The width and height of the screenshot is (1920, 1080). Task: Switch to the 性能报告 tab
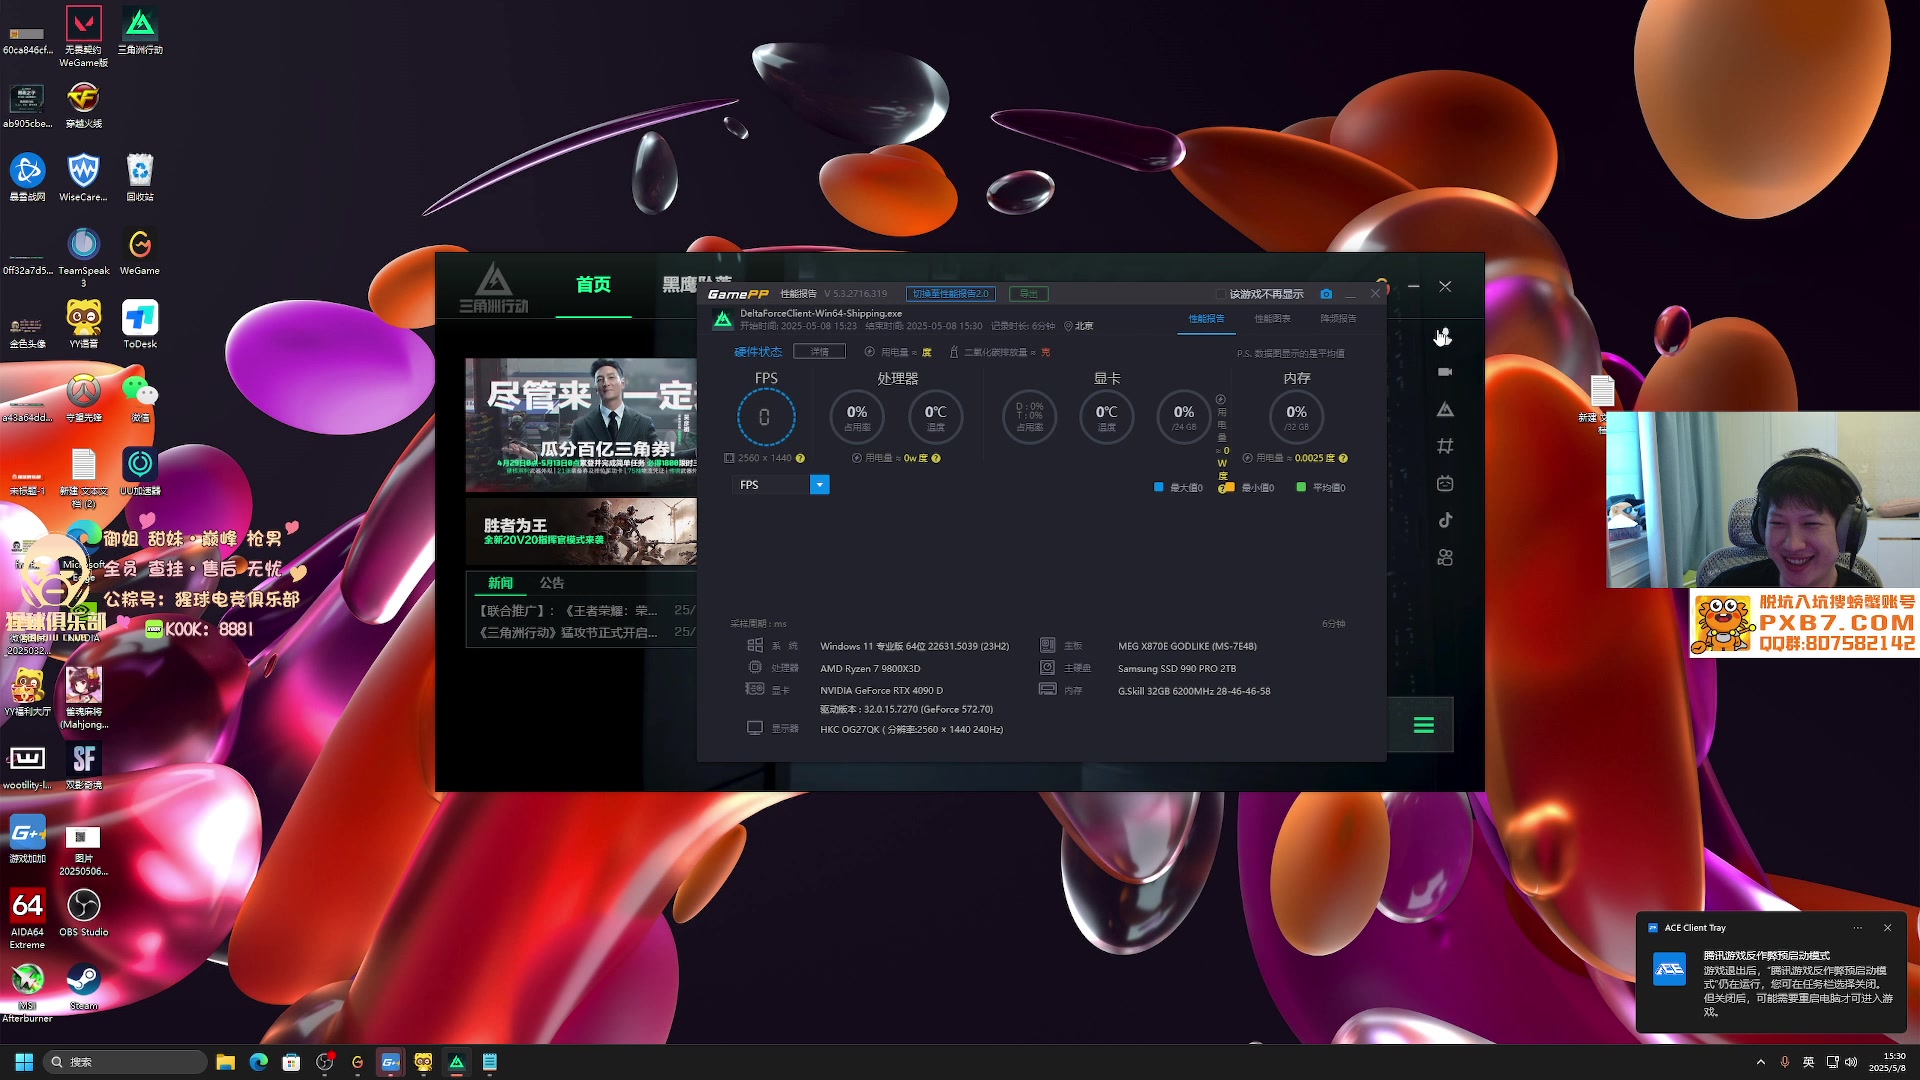[x=1206, y=319]
